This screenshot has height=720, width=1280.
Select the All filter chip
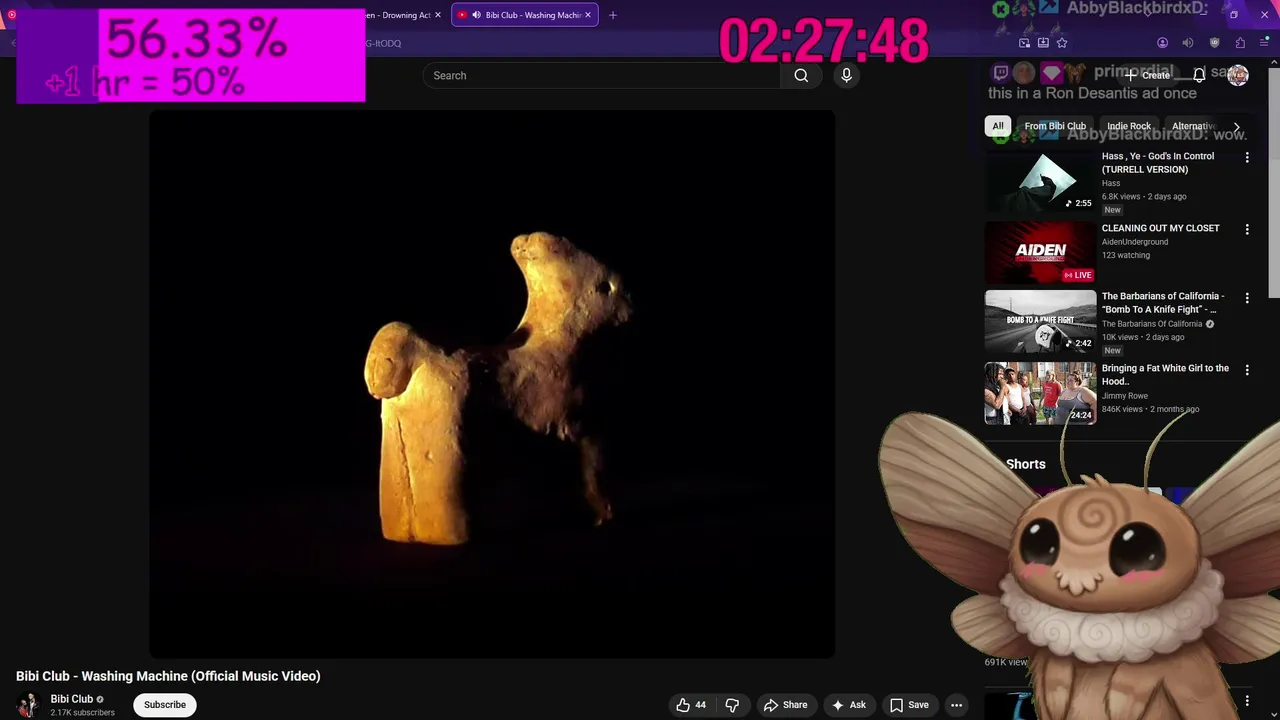click(x=998, y=126)
